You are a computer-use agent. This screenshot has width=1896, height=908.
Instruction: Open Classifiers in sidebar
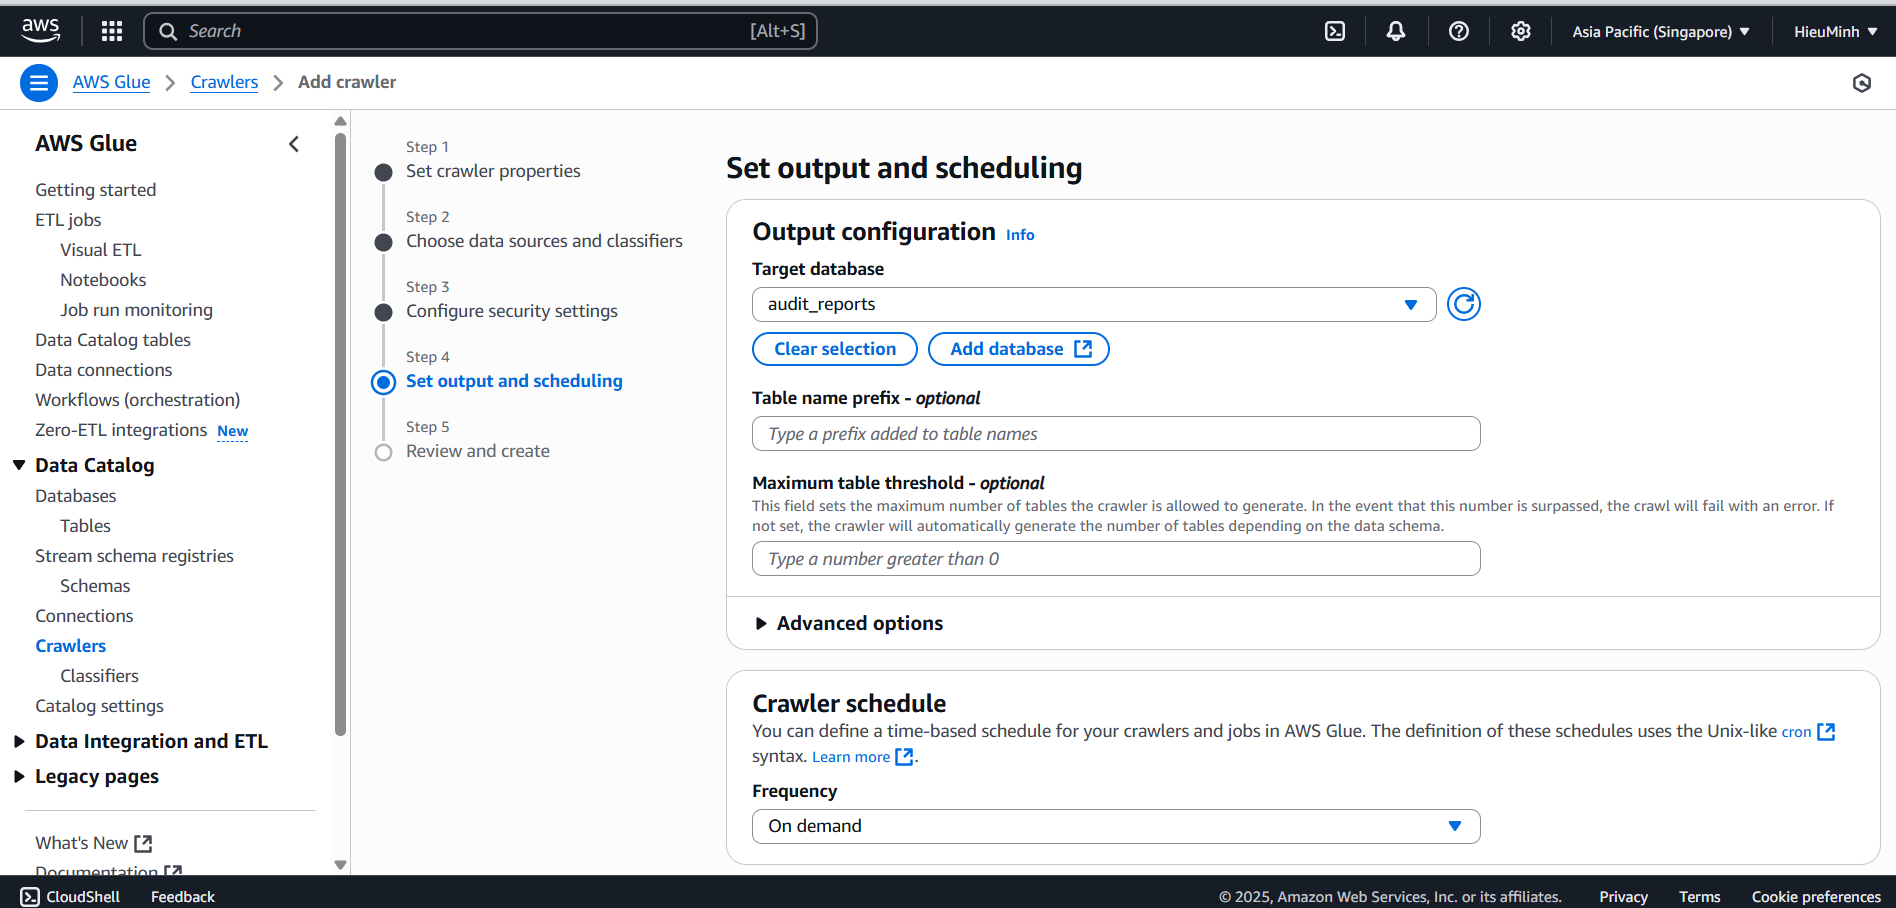(99, 676)
